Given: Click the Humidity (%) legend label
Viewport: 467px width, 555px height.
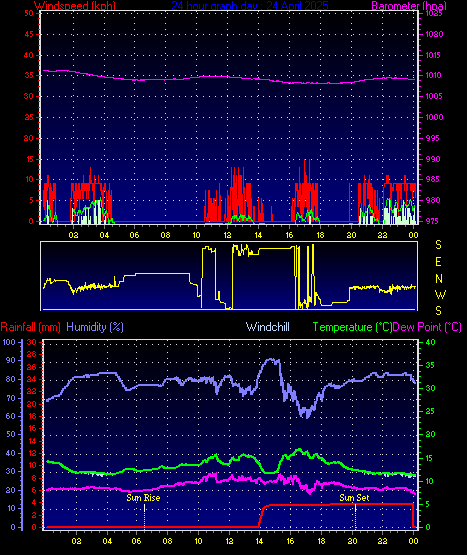Looking at the screenshot, I should [x=95, y=327].
